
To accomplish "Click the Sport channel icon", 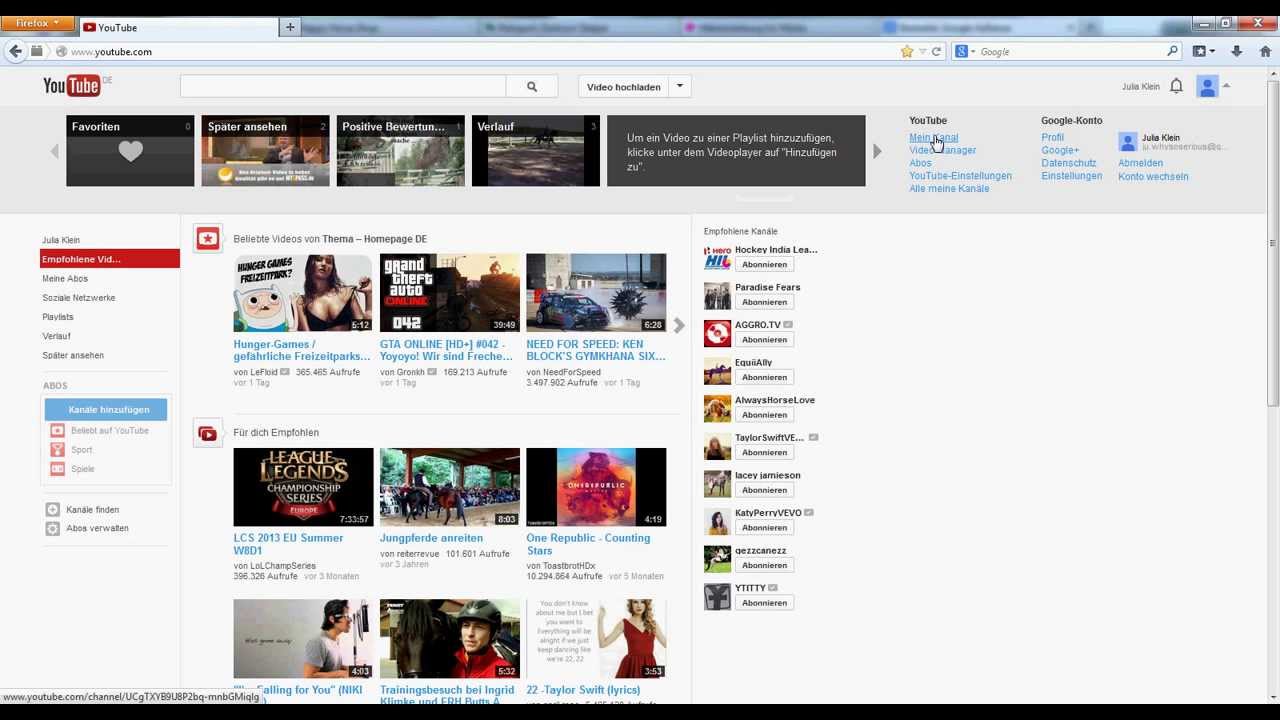I will [x=57, y=450].
